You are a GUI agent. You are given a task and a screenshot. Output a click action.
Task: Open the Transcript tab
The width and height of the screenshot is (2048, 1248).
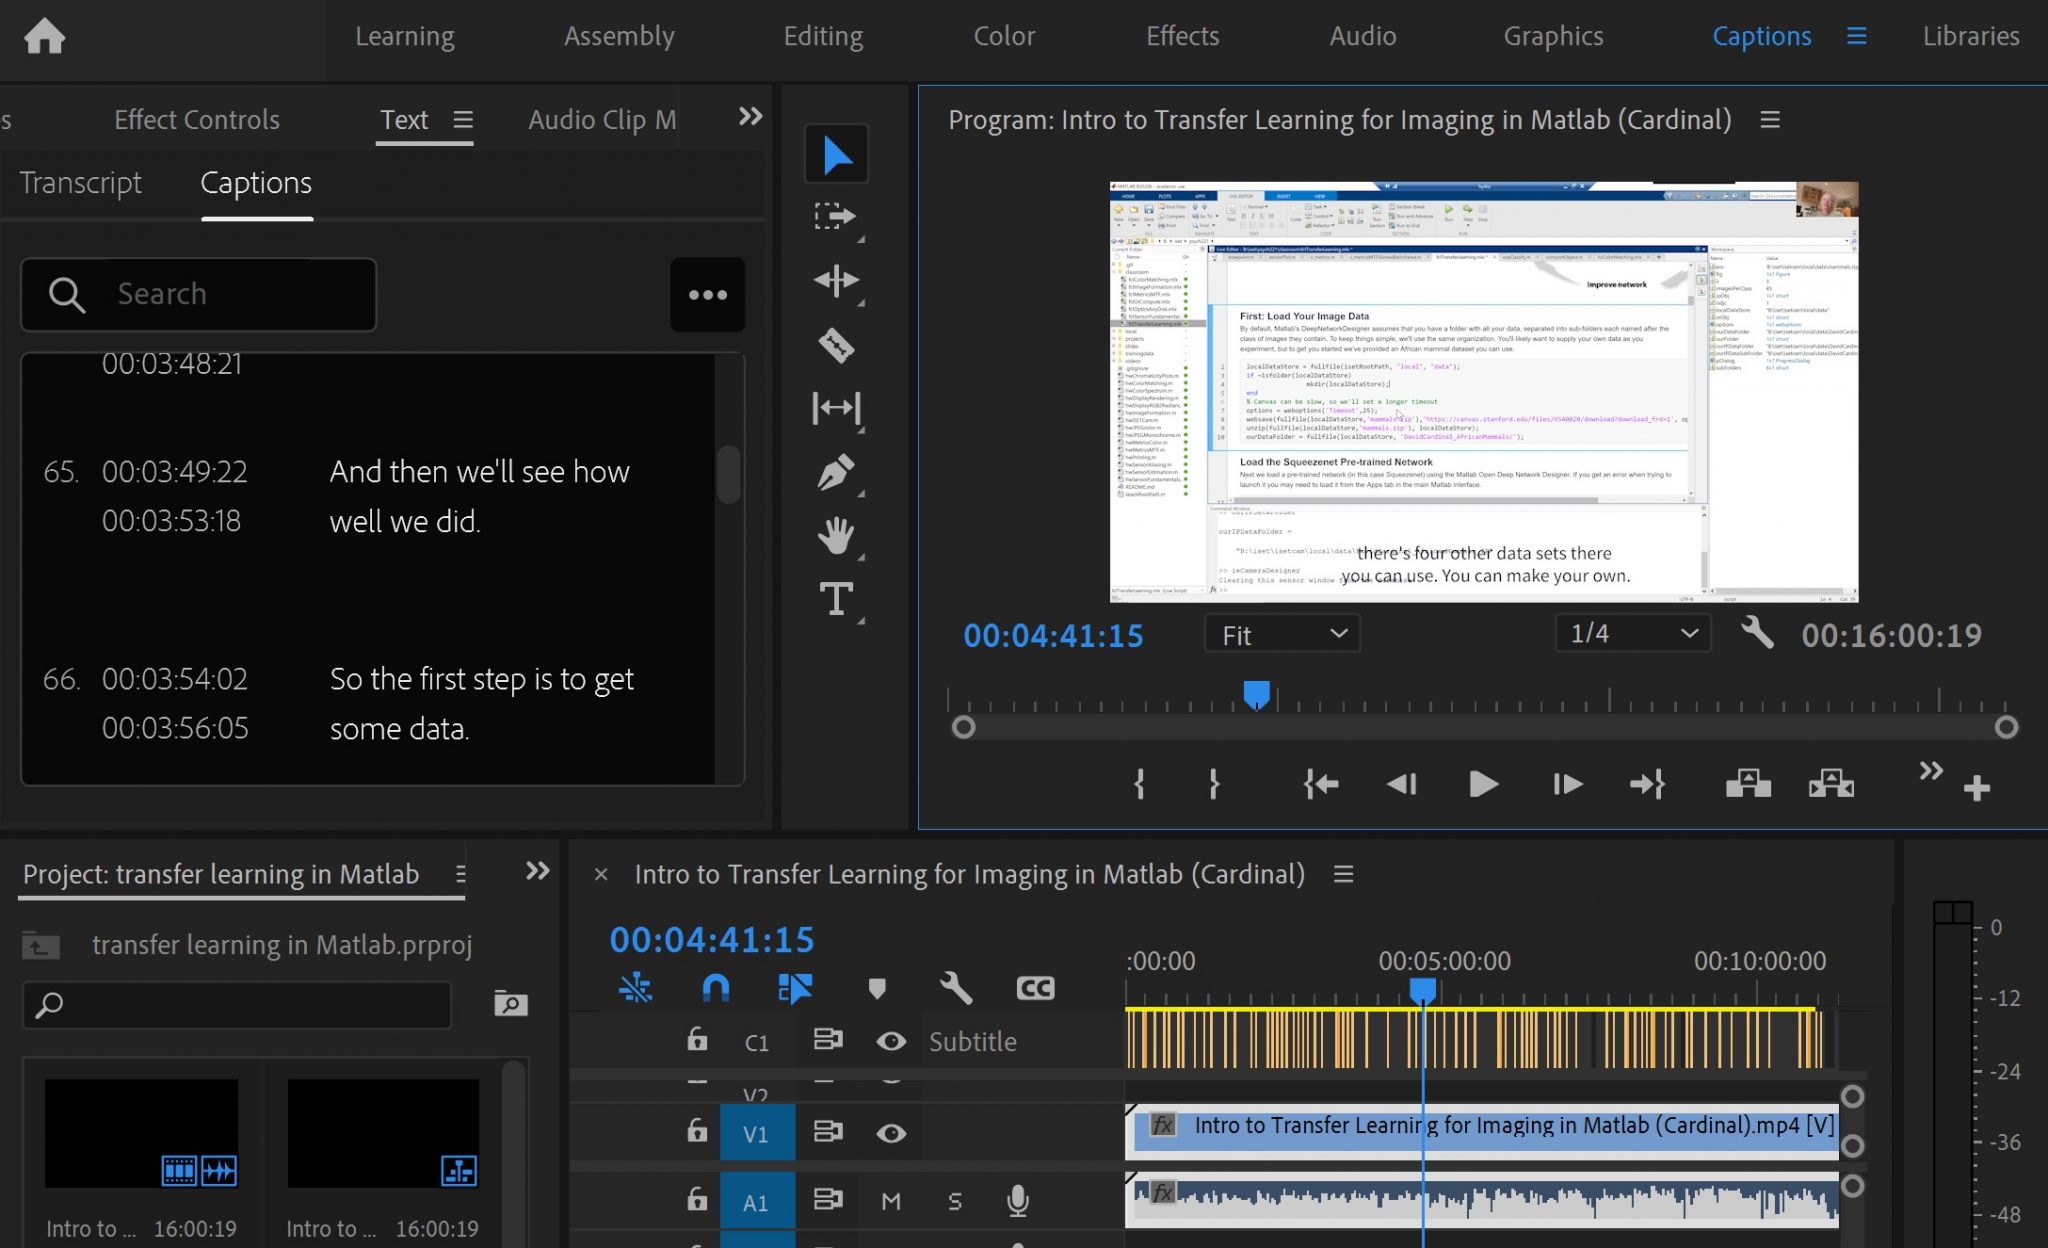tap(81, 183)
